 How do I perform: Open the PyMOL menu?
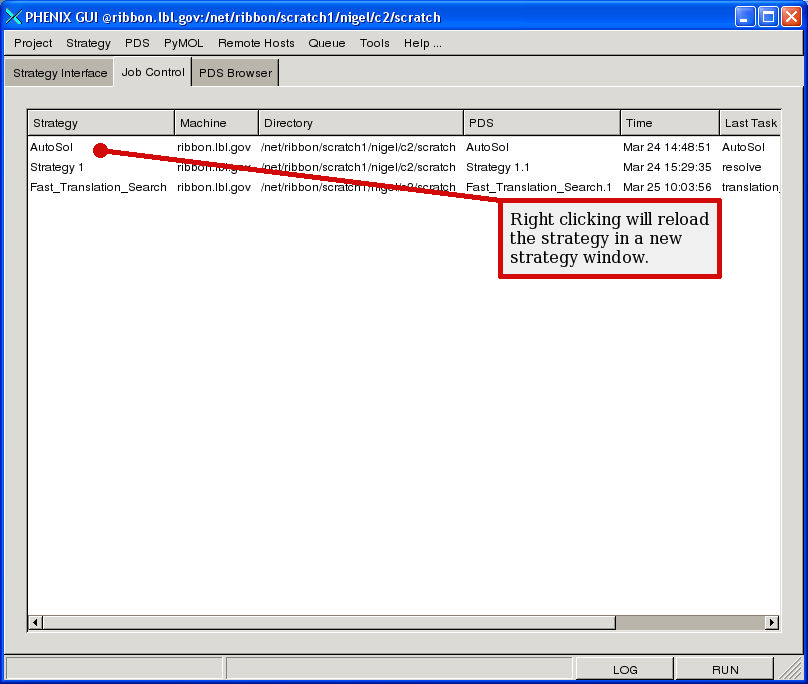pyautogui.click(x=183, y=43)
